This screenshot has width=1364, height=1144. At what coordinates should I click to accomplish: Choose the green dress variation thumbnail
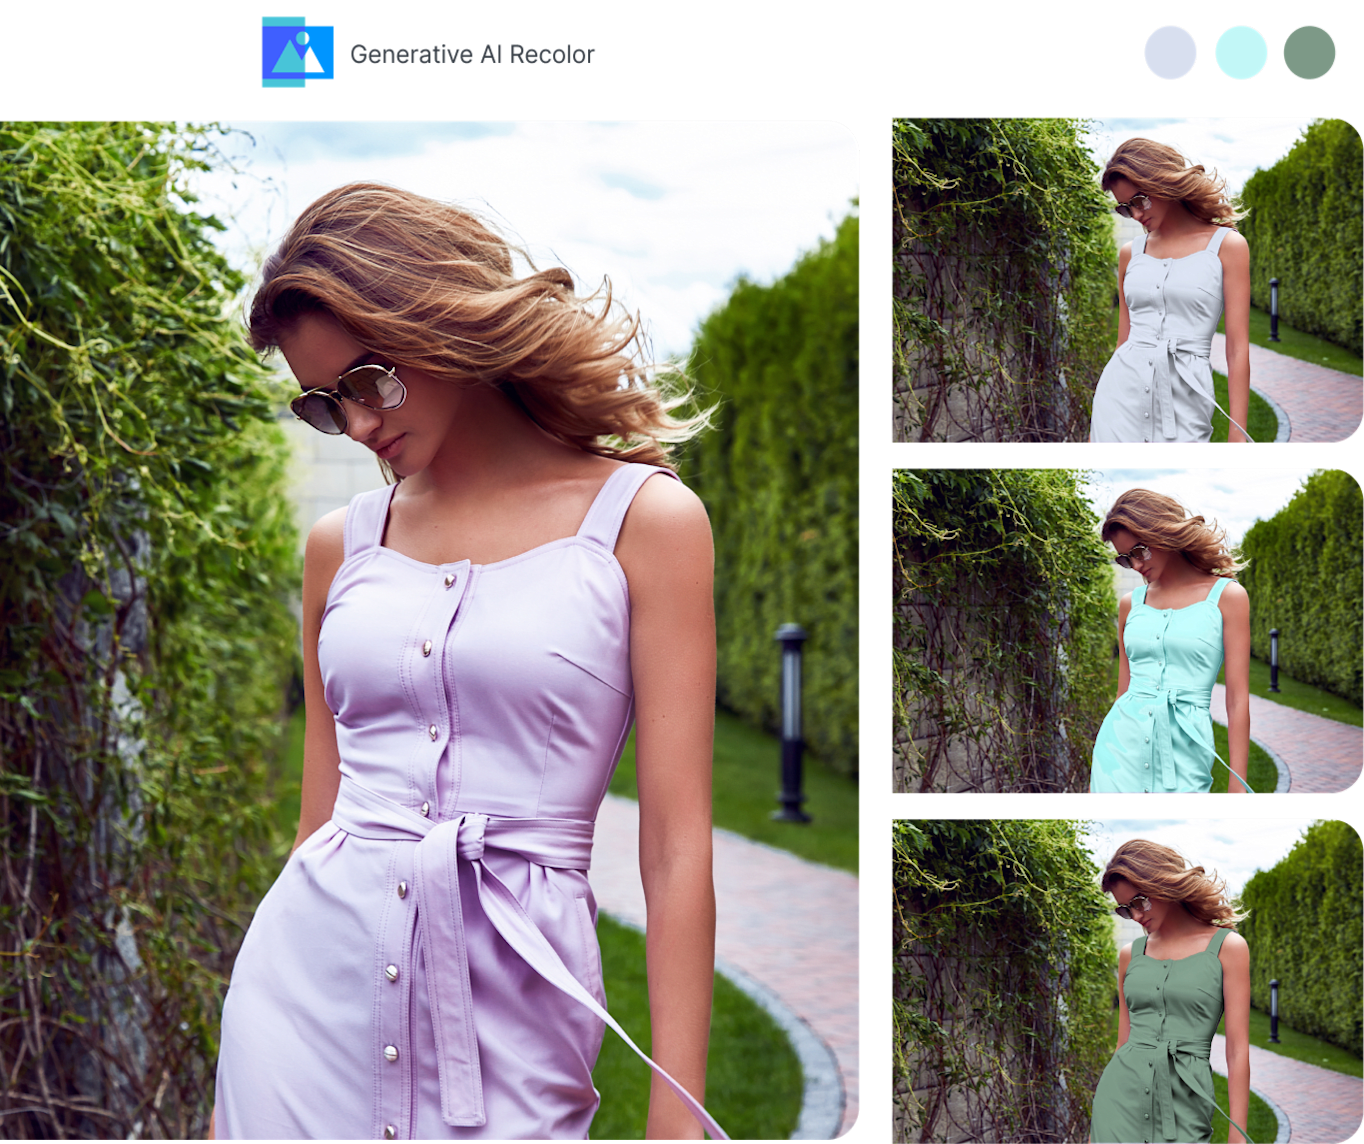point(1126,981)
